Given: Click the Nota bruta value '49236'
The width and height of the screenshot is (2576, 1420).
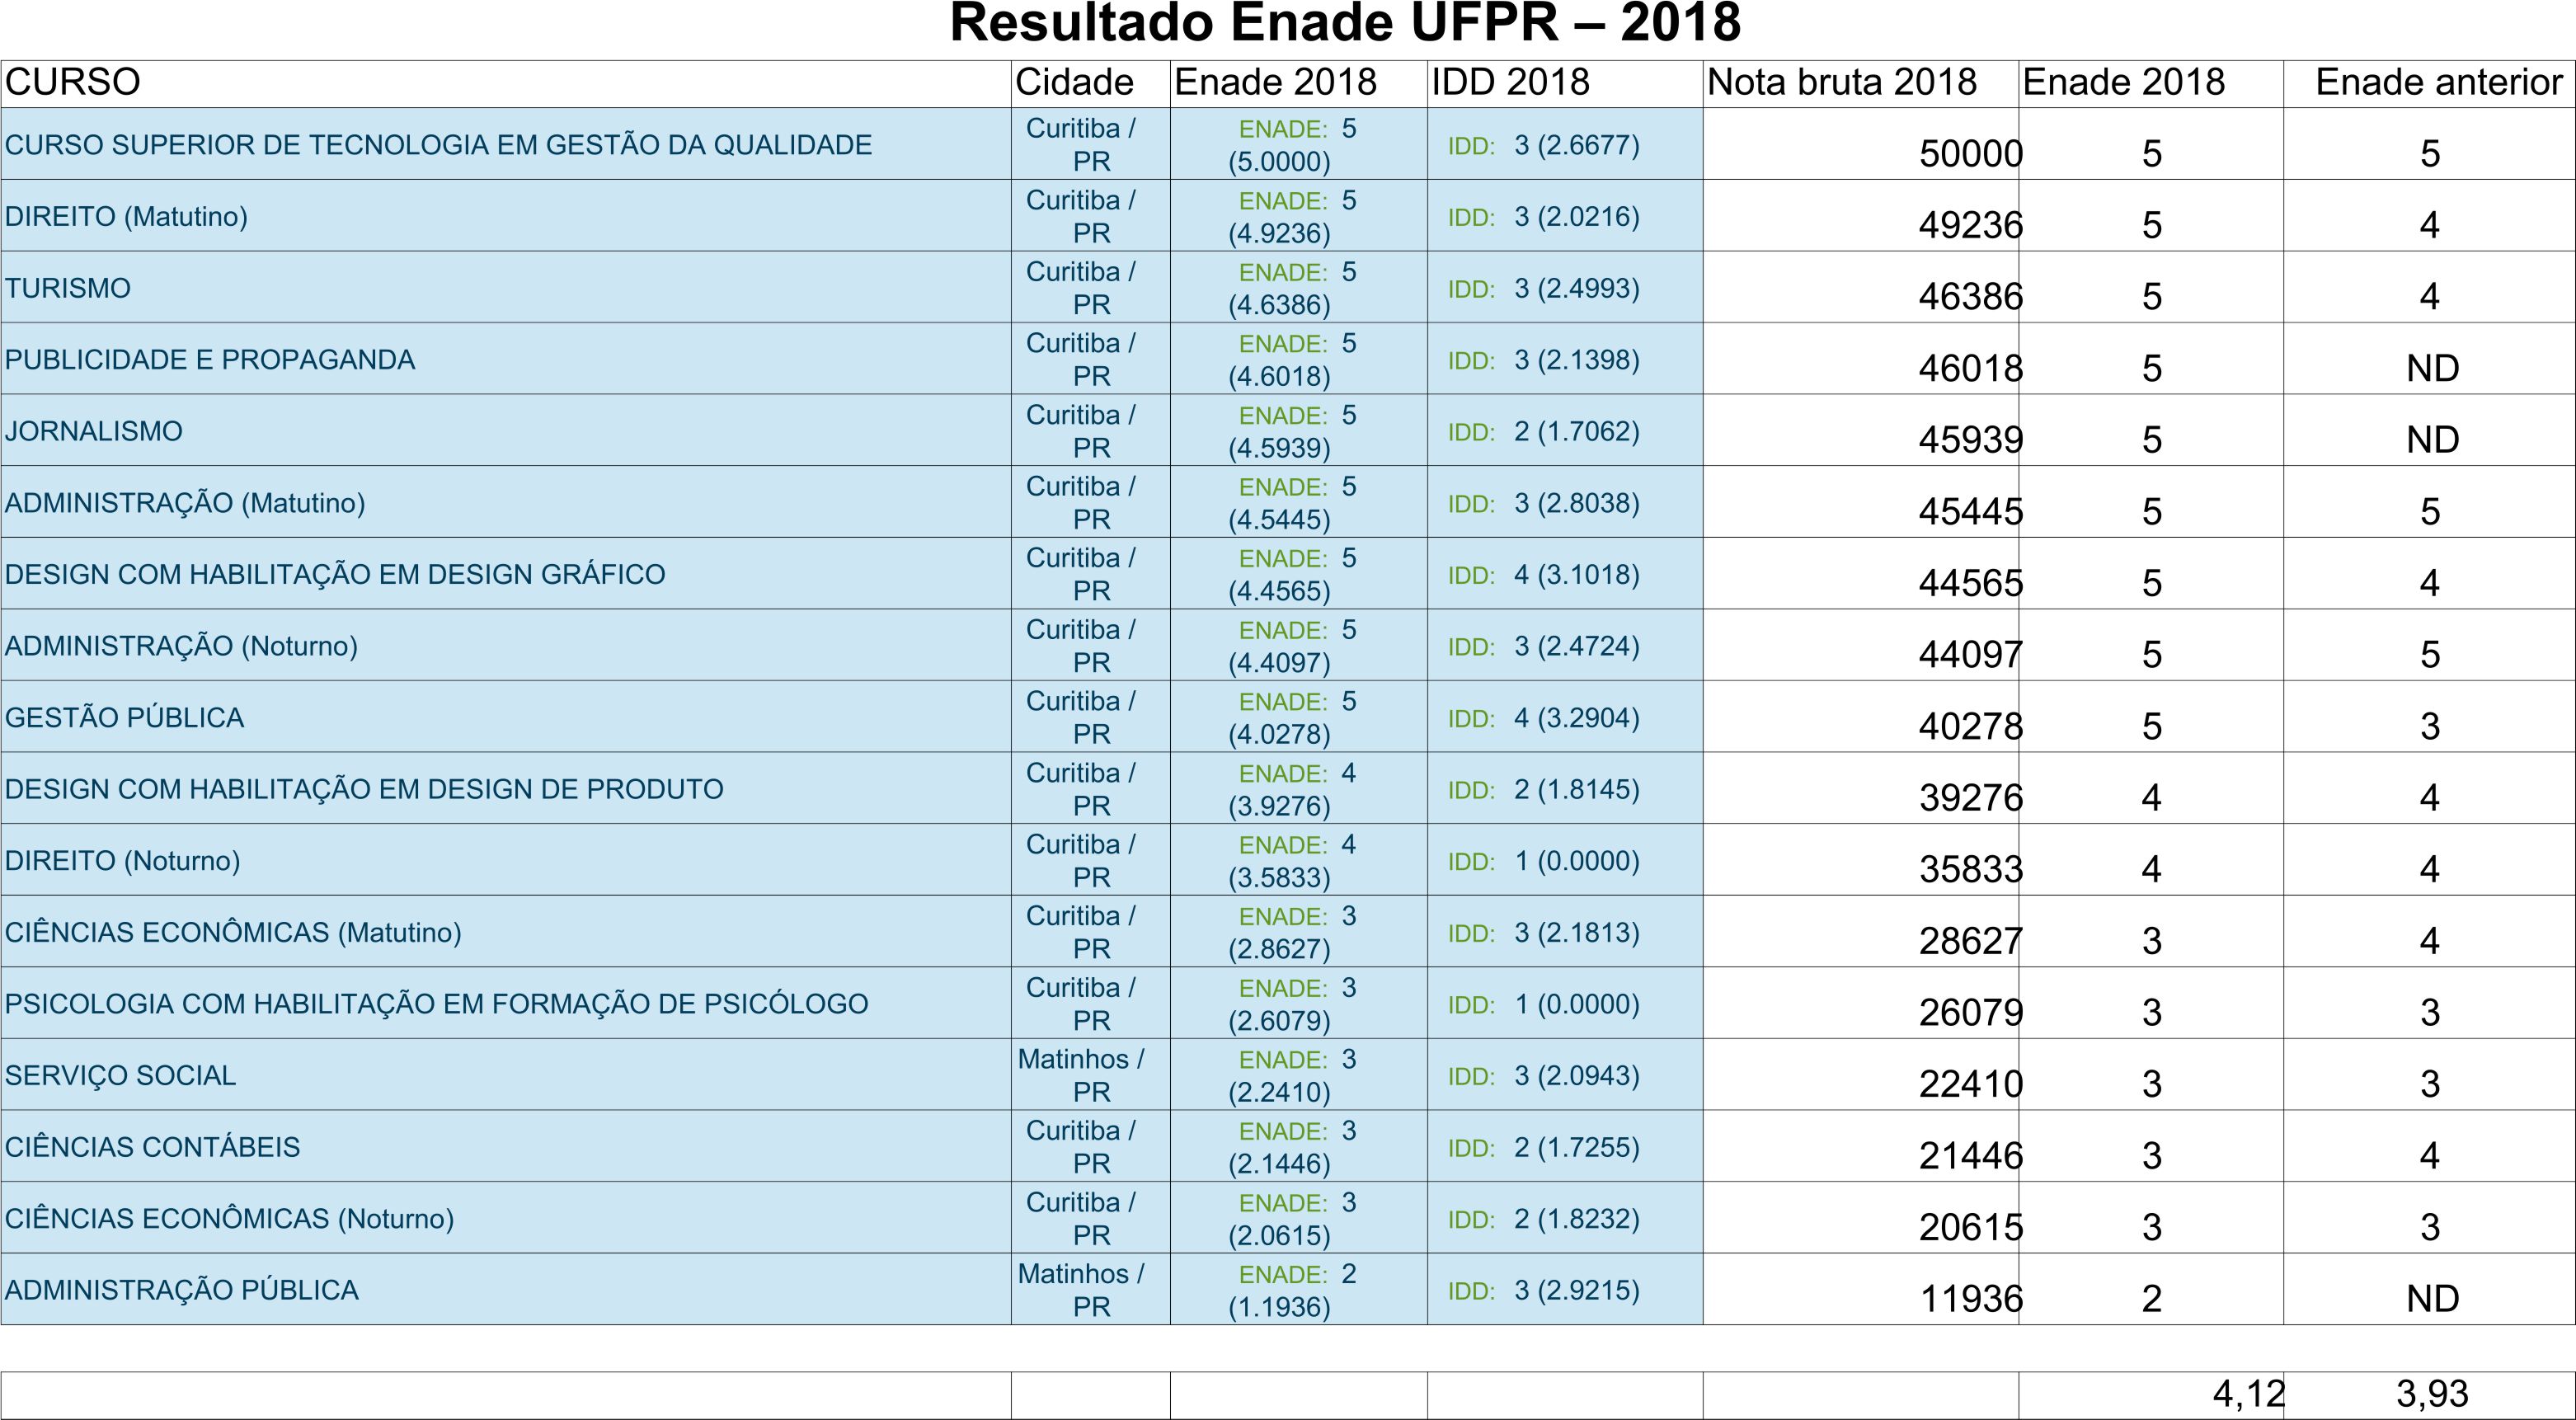Looking at the screenshot, I should pyautogui.click(x=1971, y=225).
